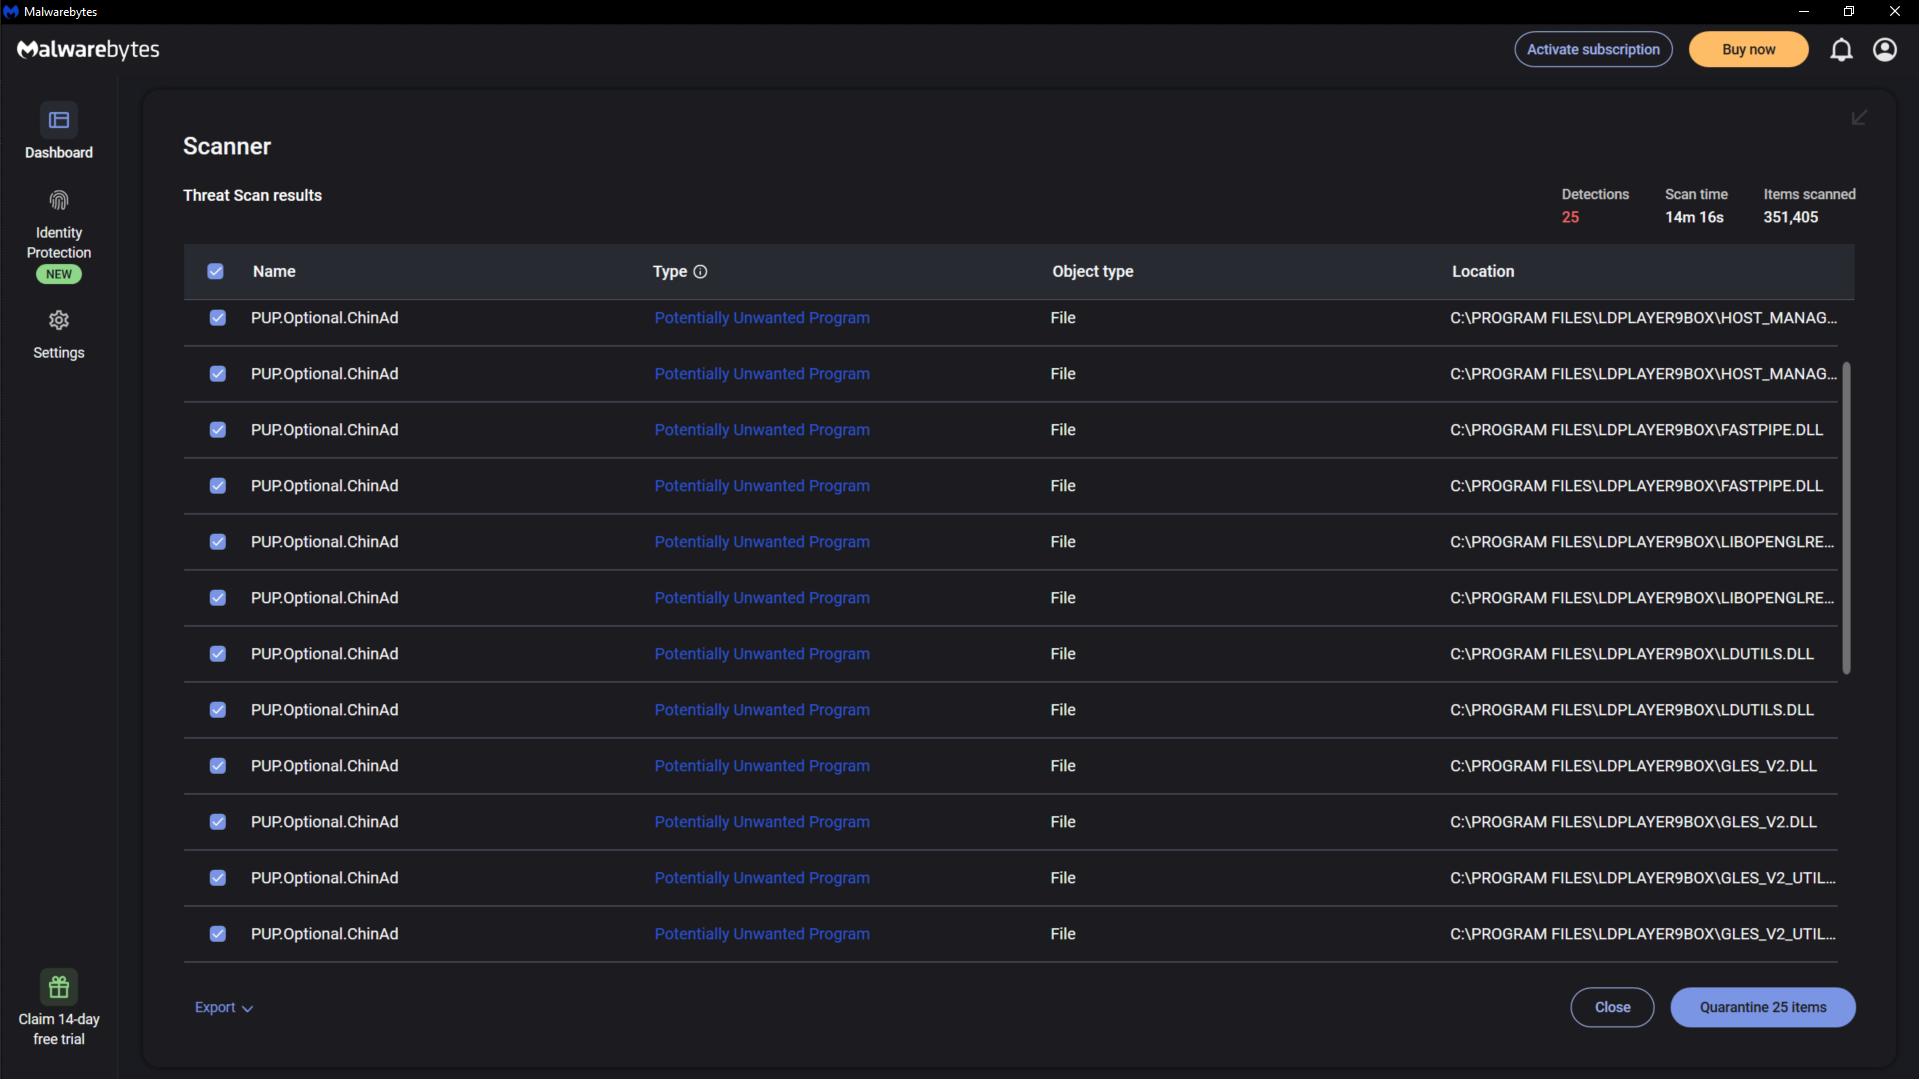Click the info icon beside Type
Viewport: 1919px width, 1079px height.
pyautogui.click(x=700, y=272)
